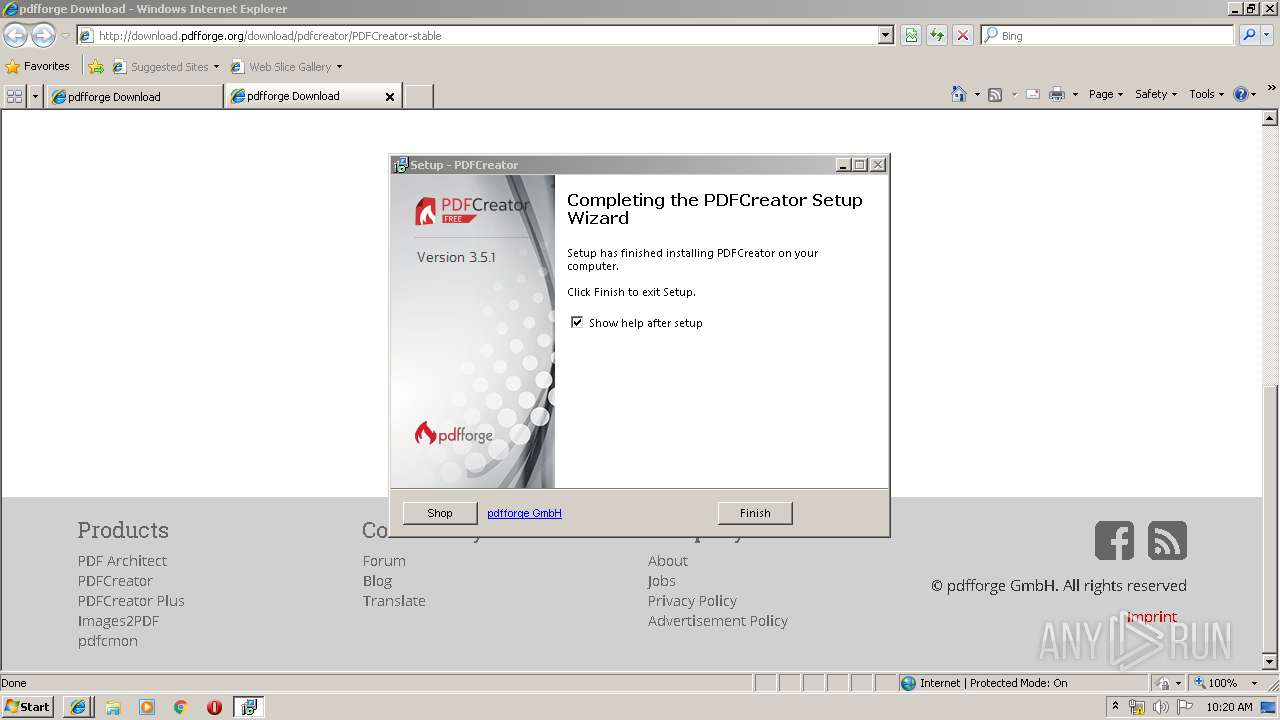This screenshot has width=1280, height=720.
Task: Expand the Print options dropdown arrow
Action: (x=1075, y=94)
